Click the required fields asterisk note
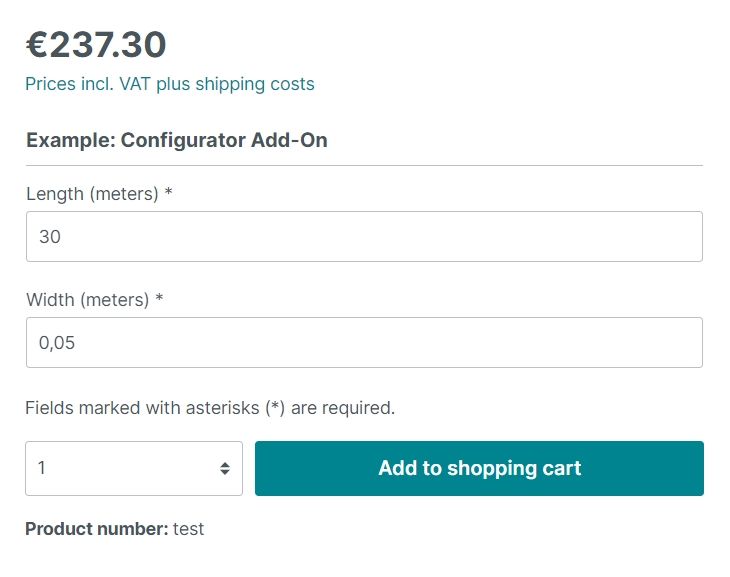 [210, 408]
